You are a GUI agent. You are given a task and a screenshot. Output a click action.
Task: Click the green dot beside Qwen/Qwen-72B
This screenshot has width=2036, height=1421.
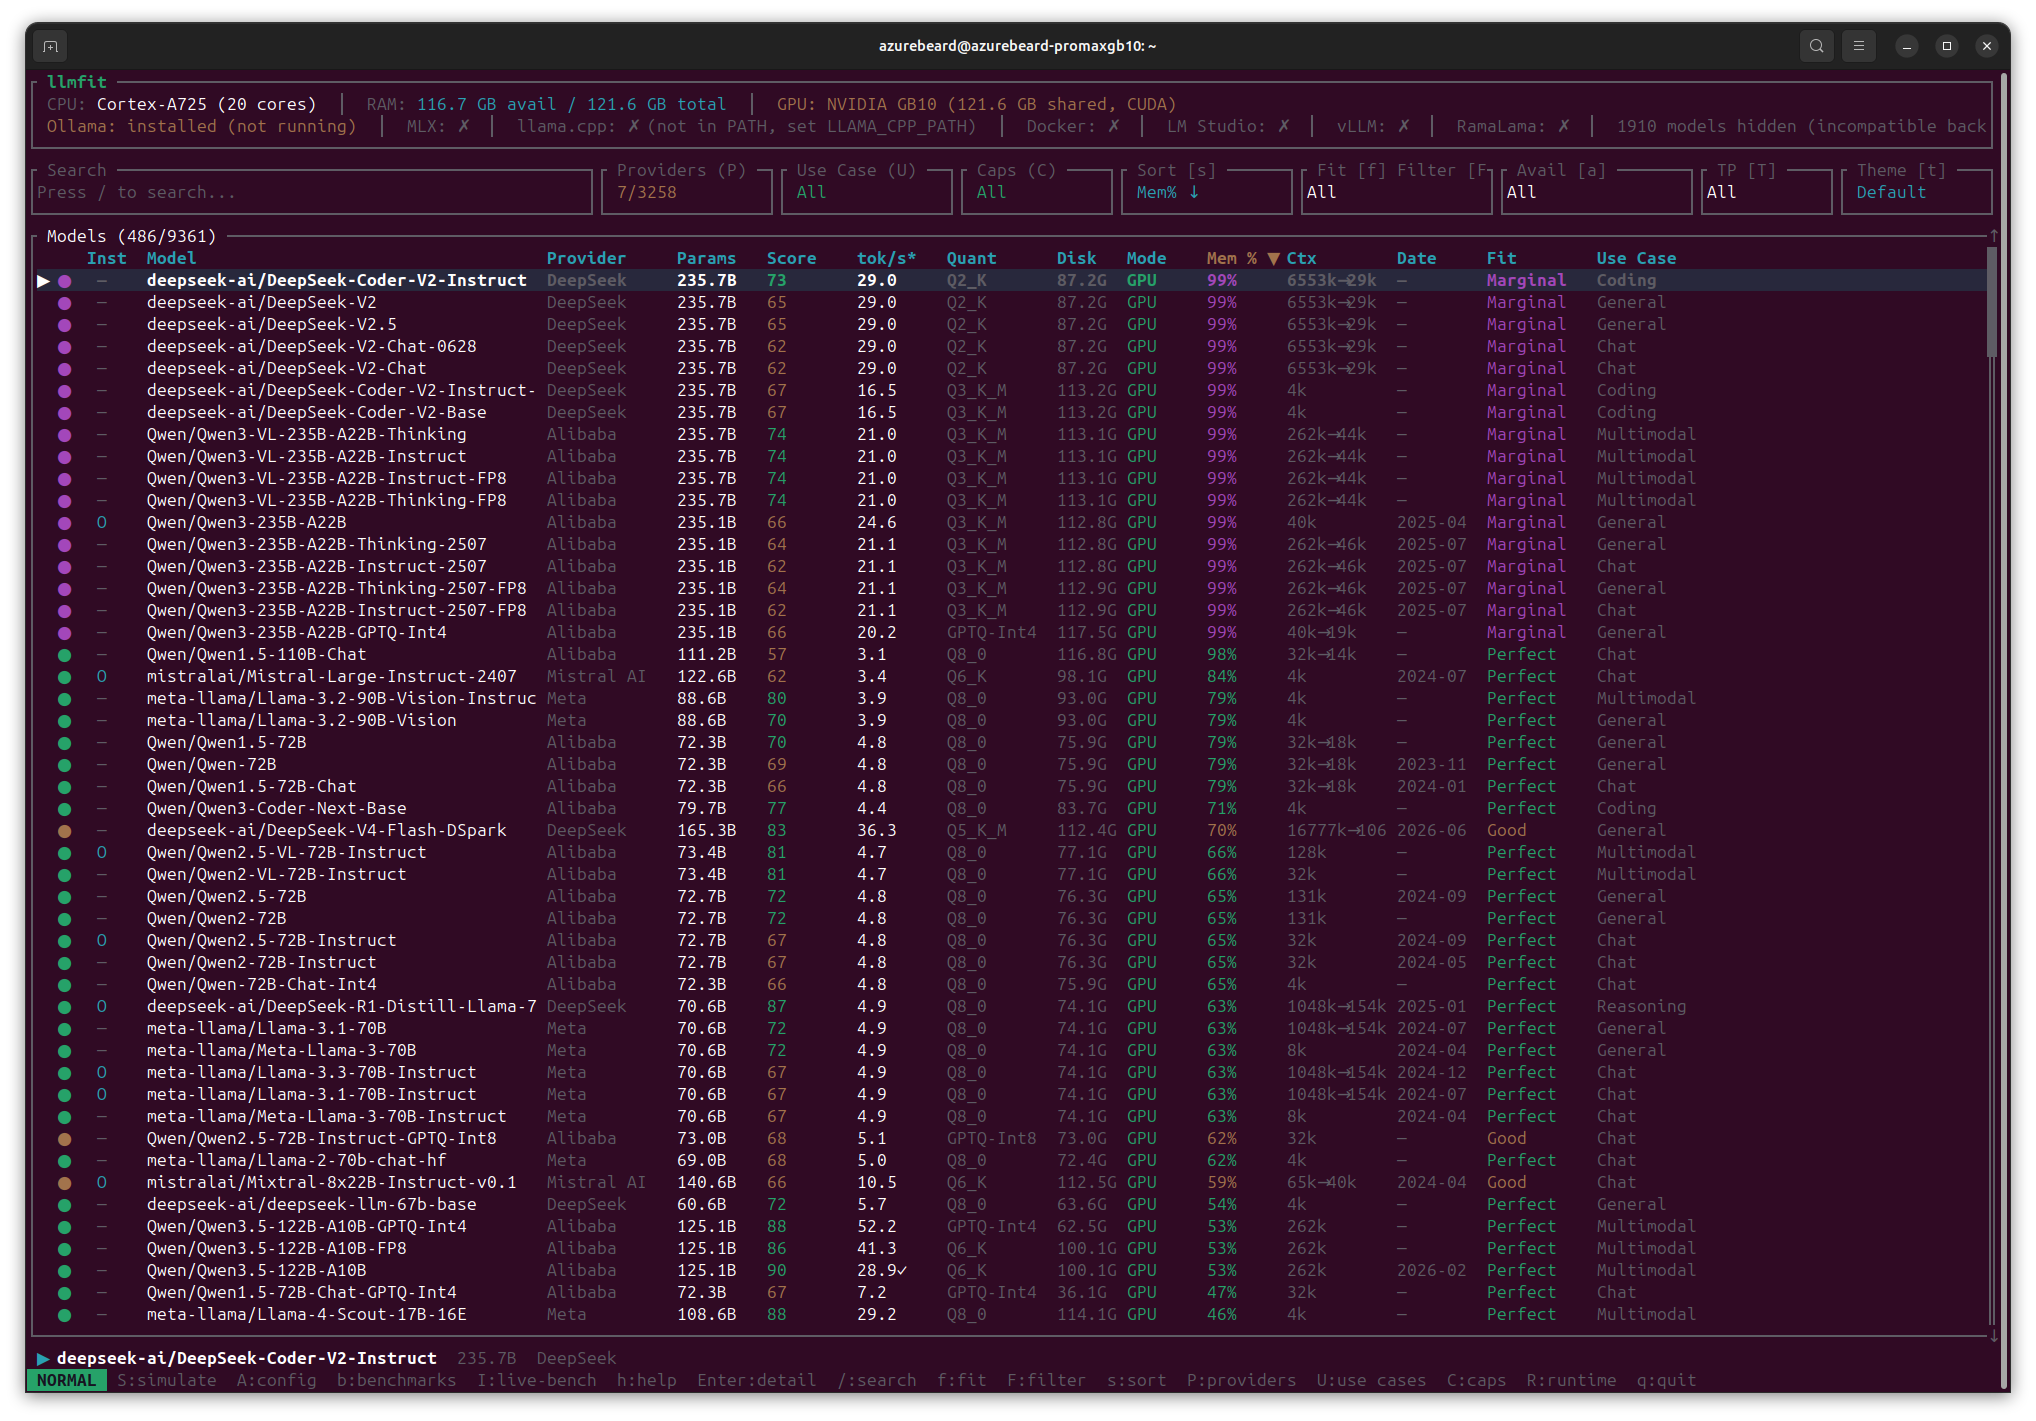(x=65, y=765)
